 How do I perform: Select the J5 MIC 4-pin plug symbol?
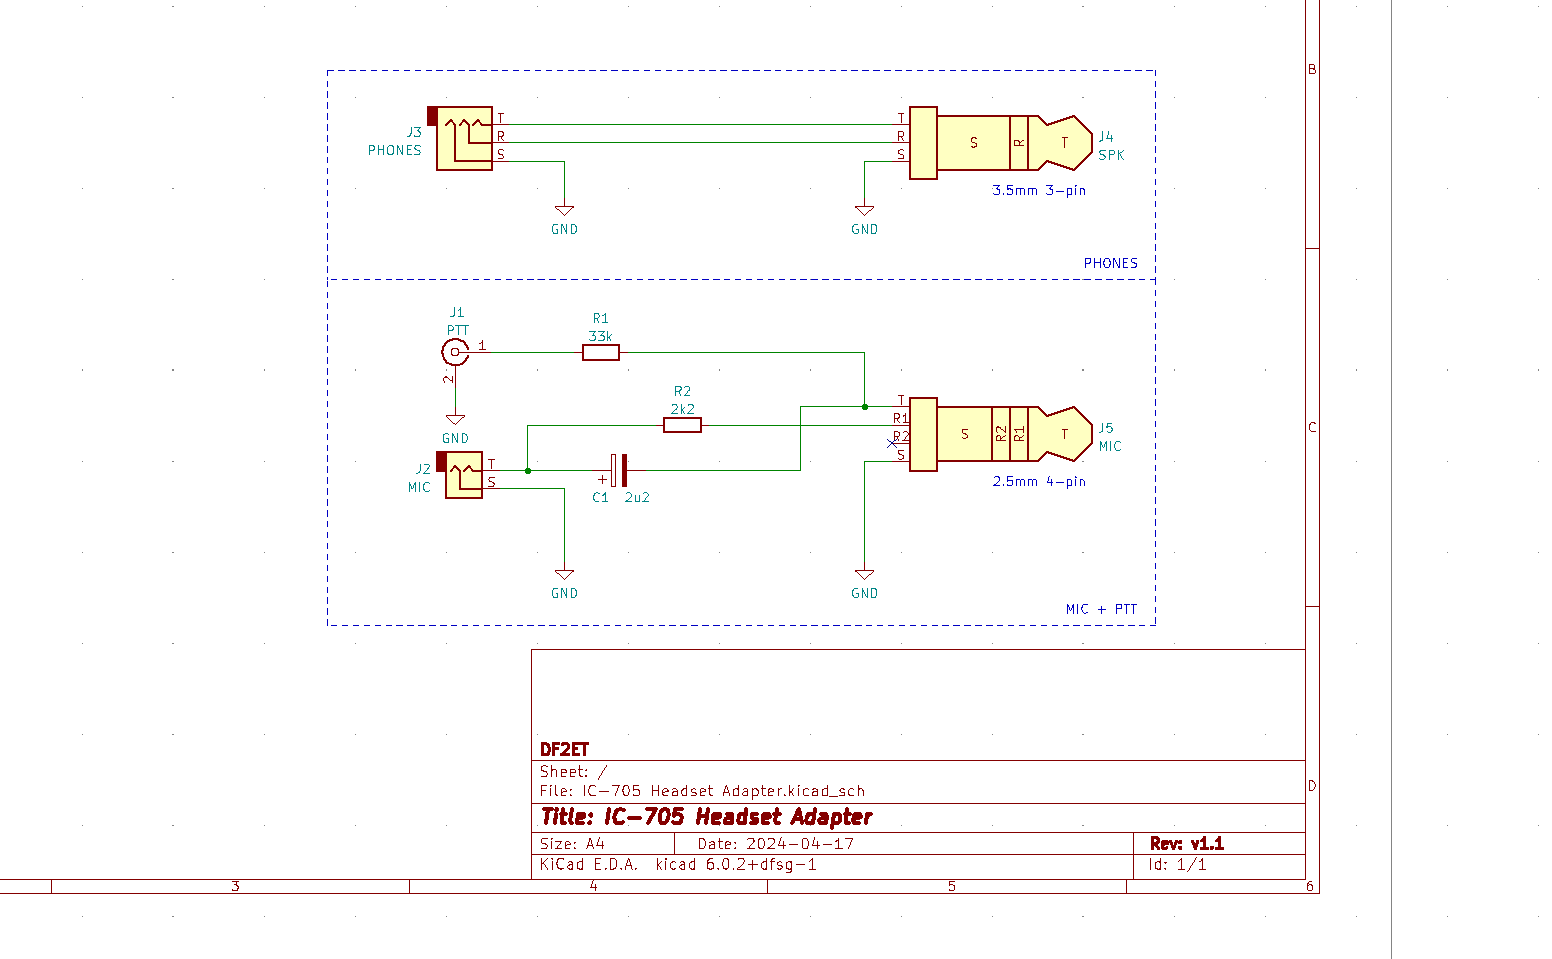[x=1000, y=434]
